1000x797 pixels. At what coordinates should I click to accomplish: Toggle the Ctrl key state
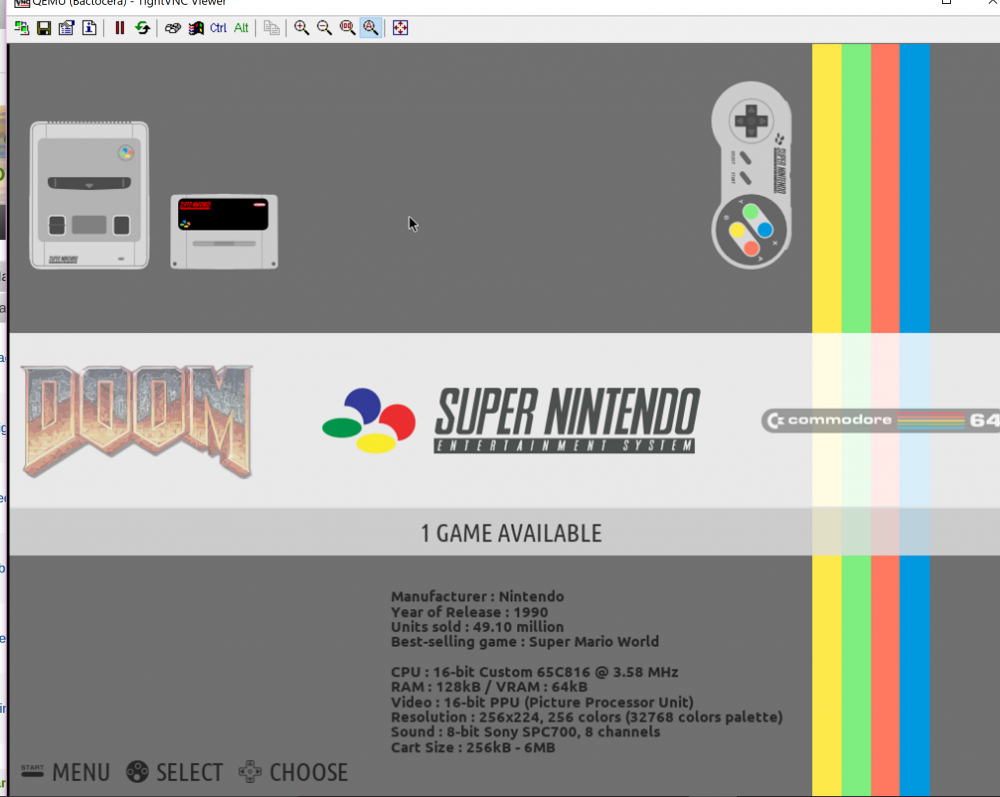click(218, 28)
